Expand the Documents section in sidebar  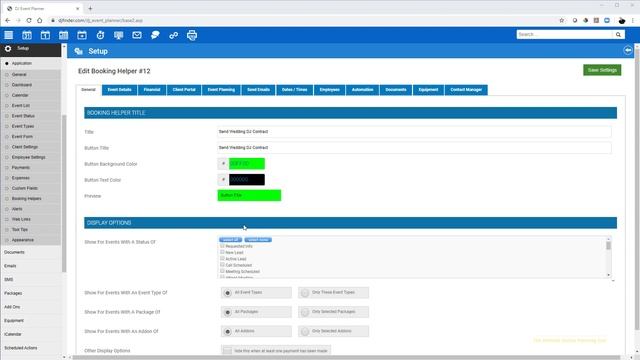point(14,252)
